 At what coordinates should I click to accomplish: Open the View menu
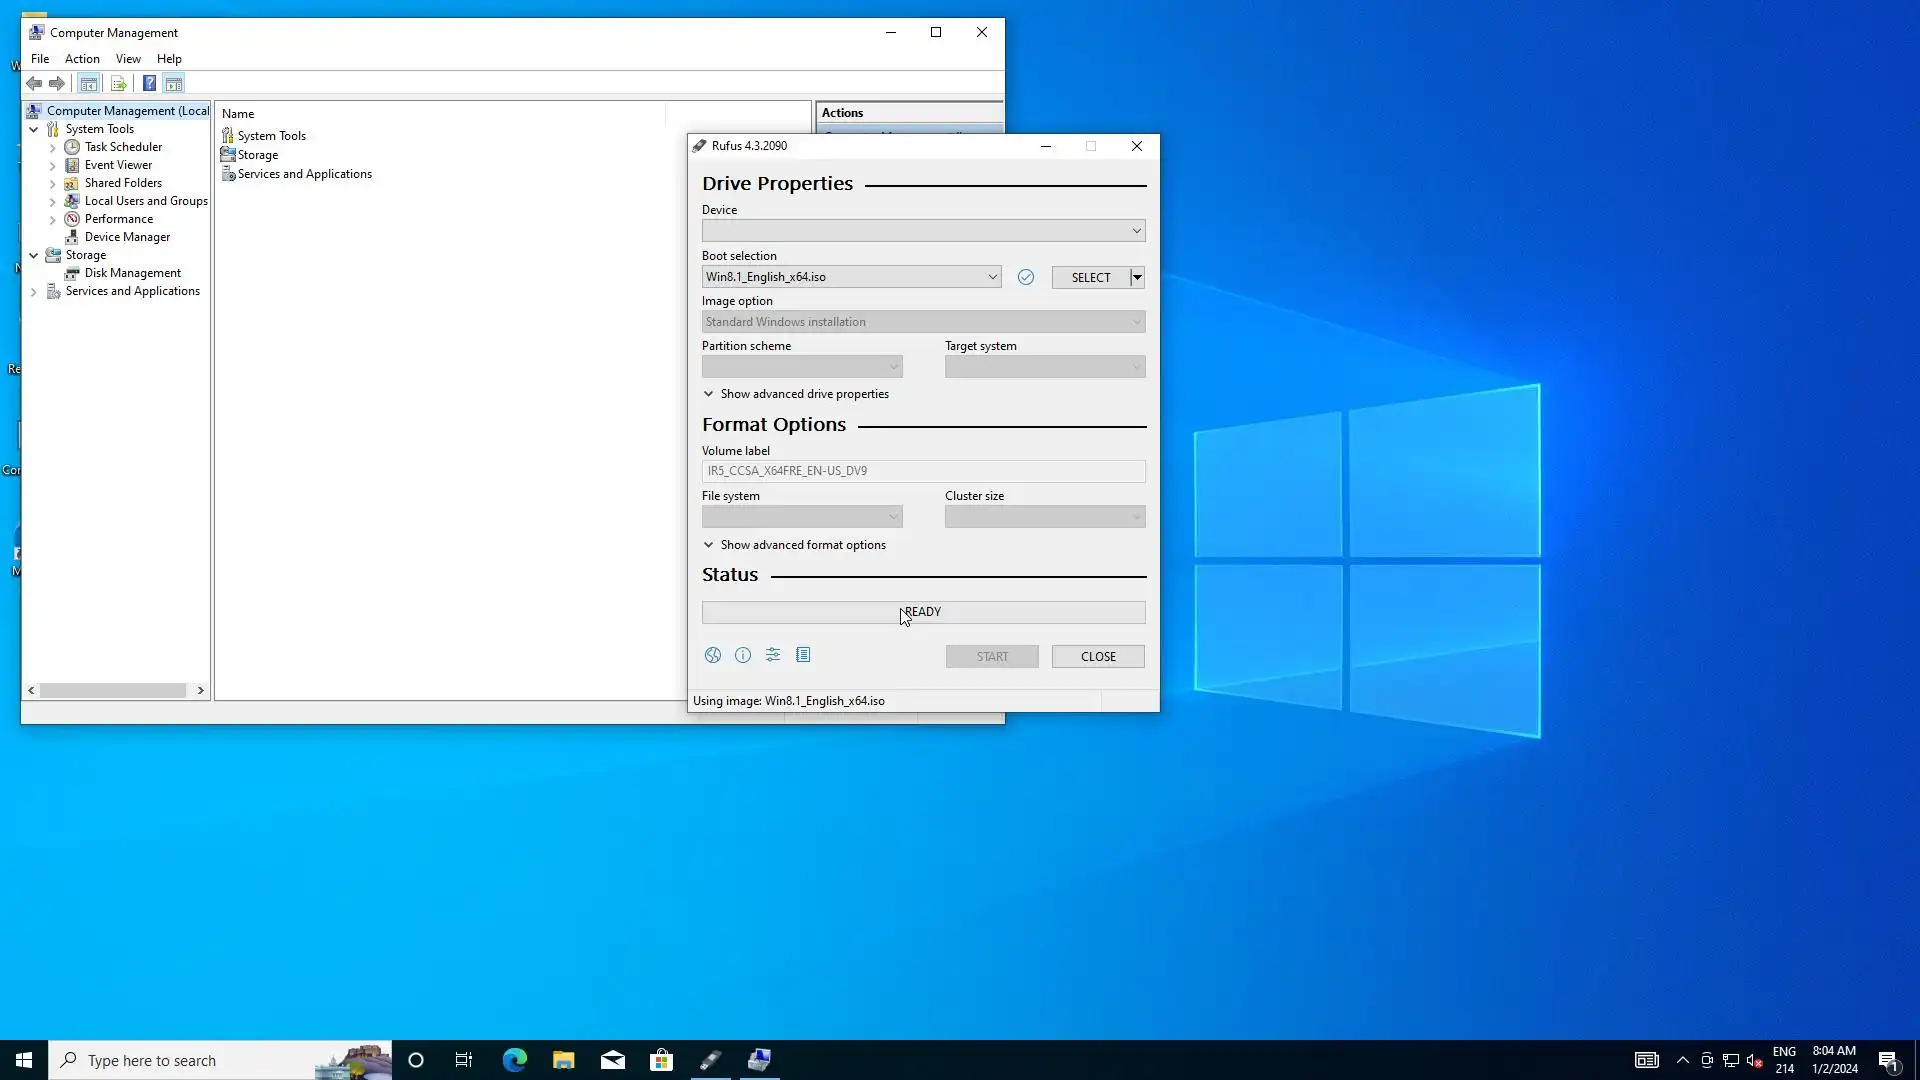coord(128,59)
